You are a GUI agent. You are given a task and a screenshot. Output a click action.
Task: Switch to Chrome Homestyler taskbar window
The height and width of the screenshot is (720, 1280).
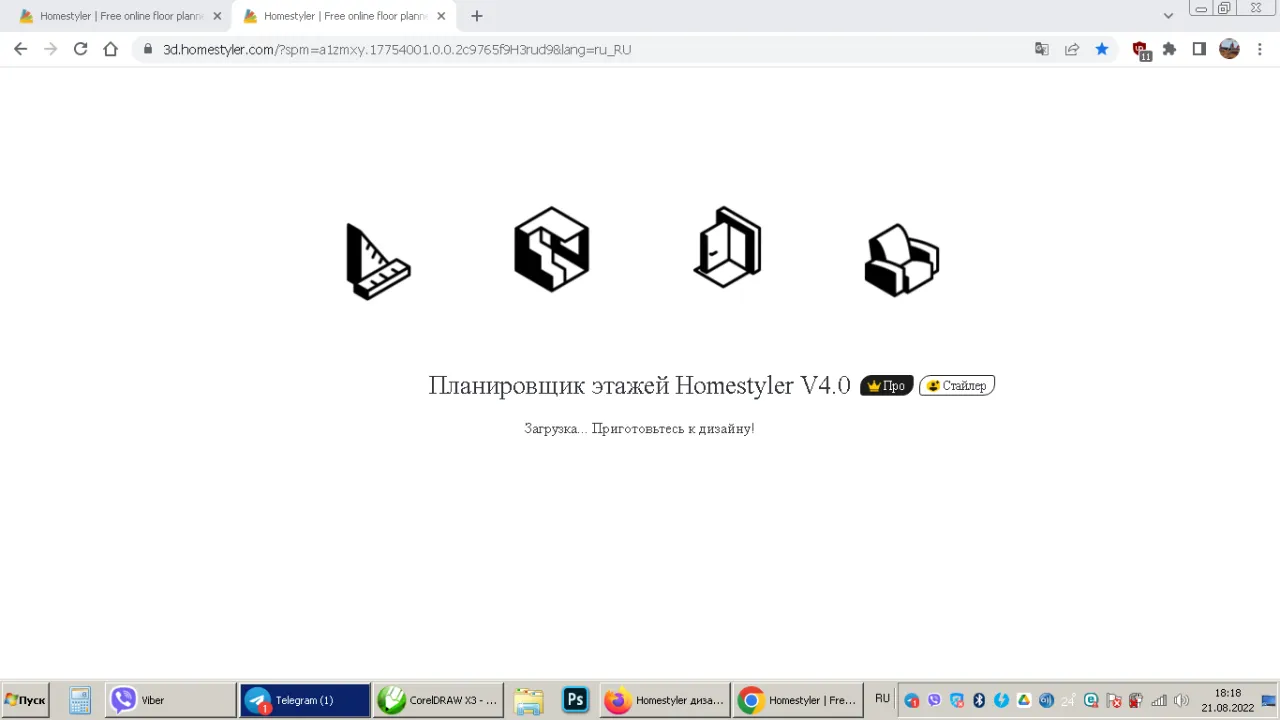(797, 700)
